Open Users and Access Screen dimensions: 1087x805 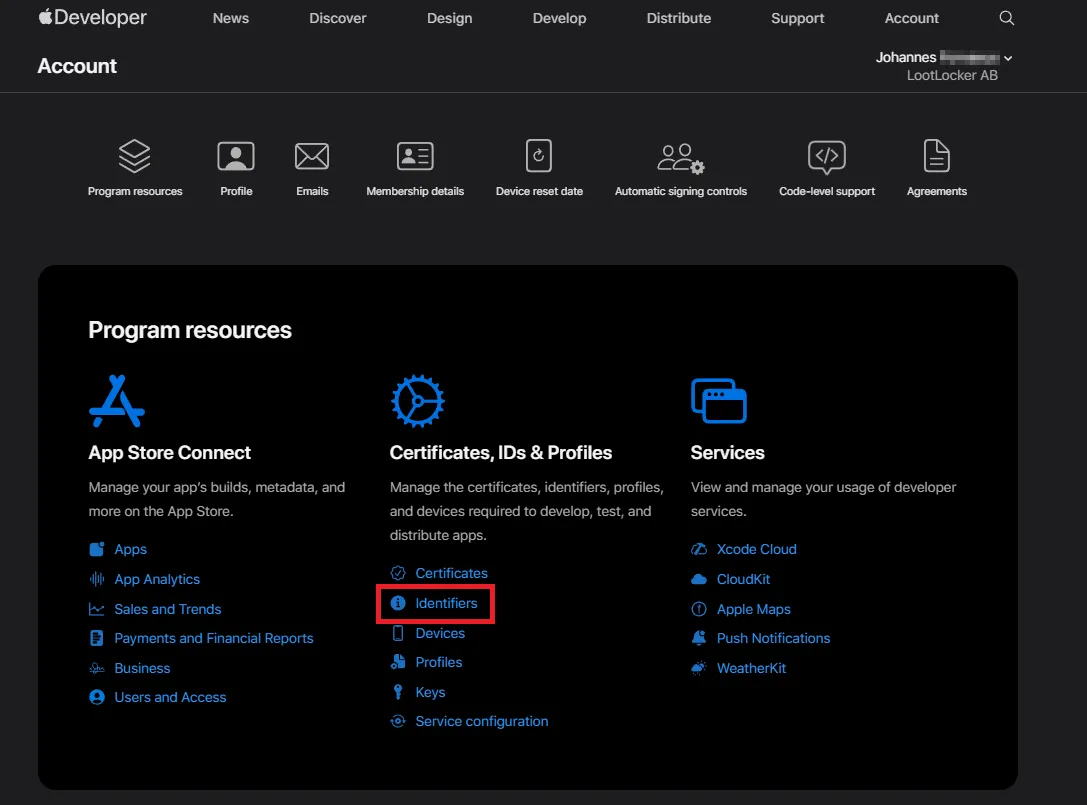pyautogui.click(x=170, y=698)
